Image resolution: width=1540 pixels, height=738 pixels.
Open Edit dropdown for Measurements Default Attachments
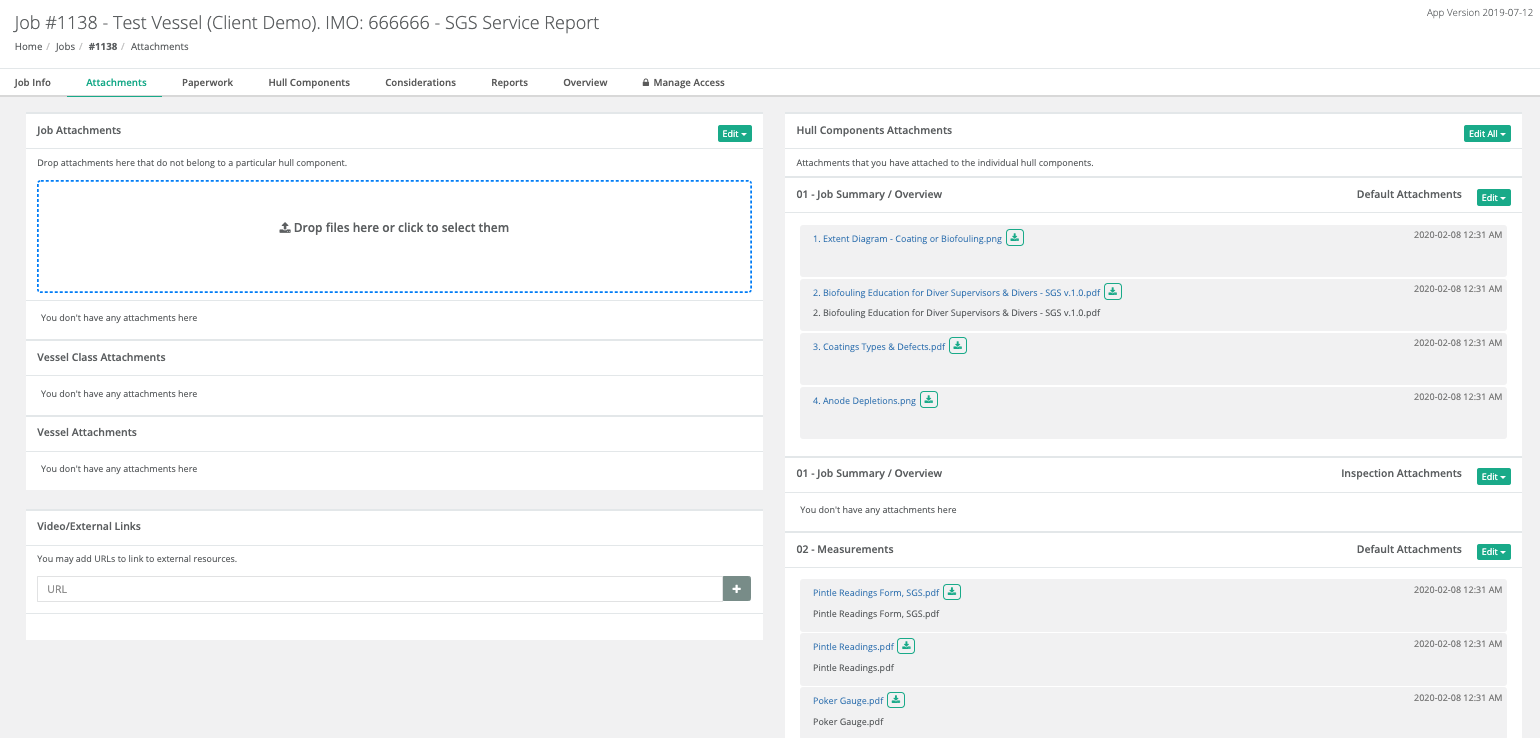[x=1493, y=552]
